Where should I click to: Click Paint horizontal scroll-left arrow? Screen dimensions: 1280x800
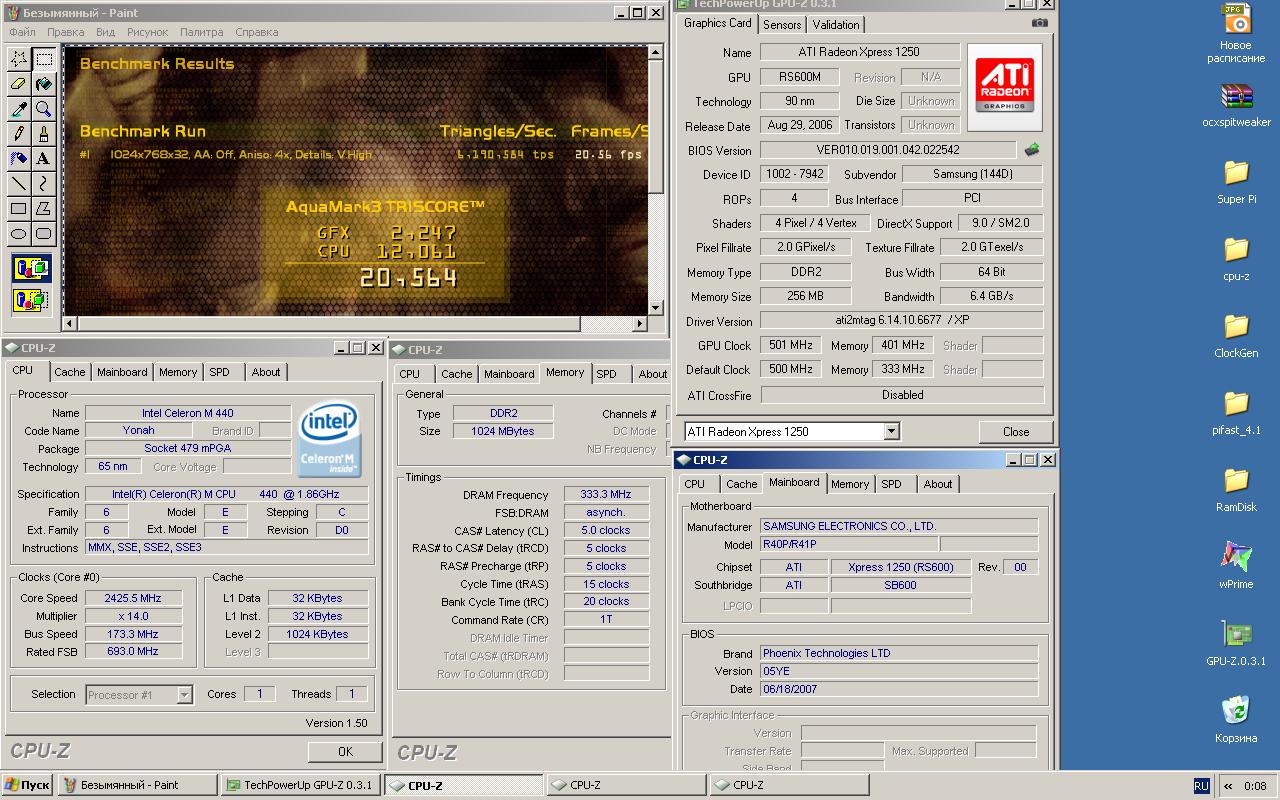(70, 324)
